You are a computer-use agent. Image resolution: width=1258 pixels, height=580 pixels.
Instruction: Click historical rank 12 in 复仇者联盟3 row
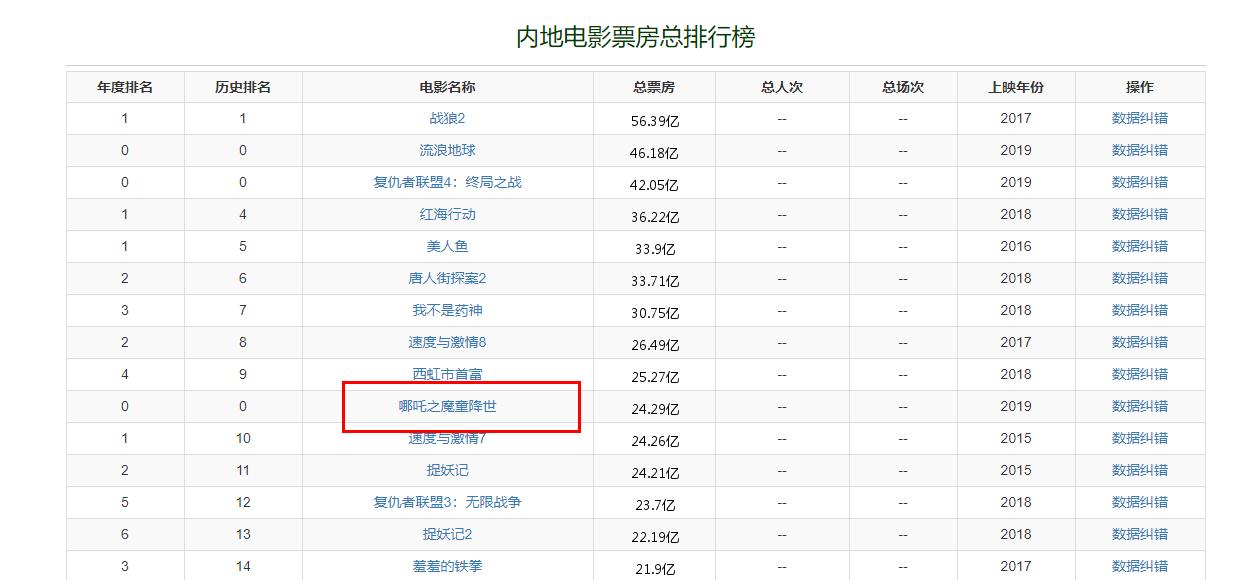243,502
